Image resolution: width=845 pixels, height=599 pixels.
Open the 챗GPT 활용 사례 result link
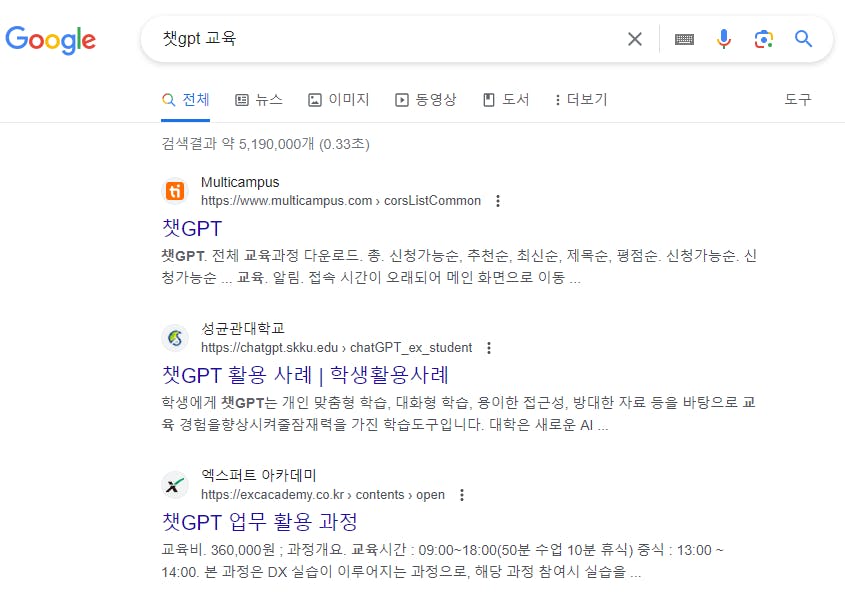coord(306,375)
